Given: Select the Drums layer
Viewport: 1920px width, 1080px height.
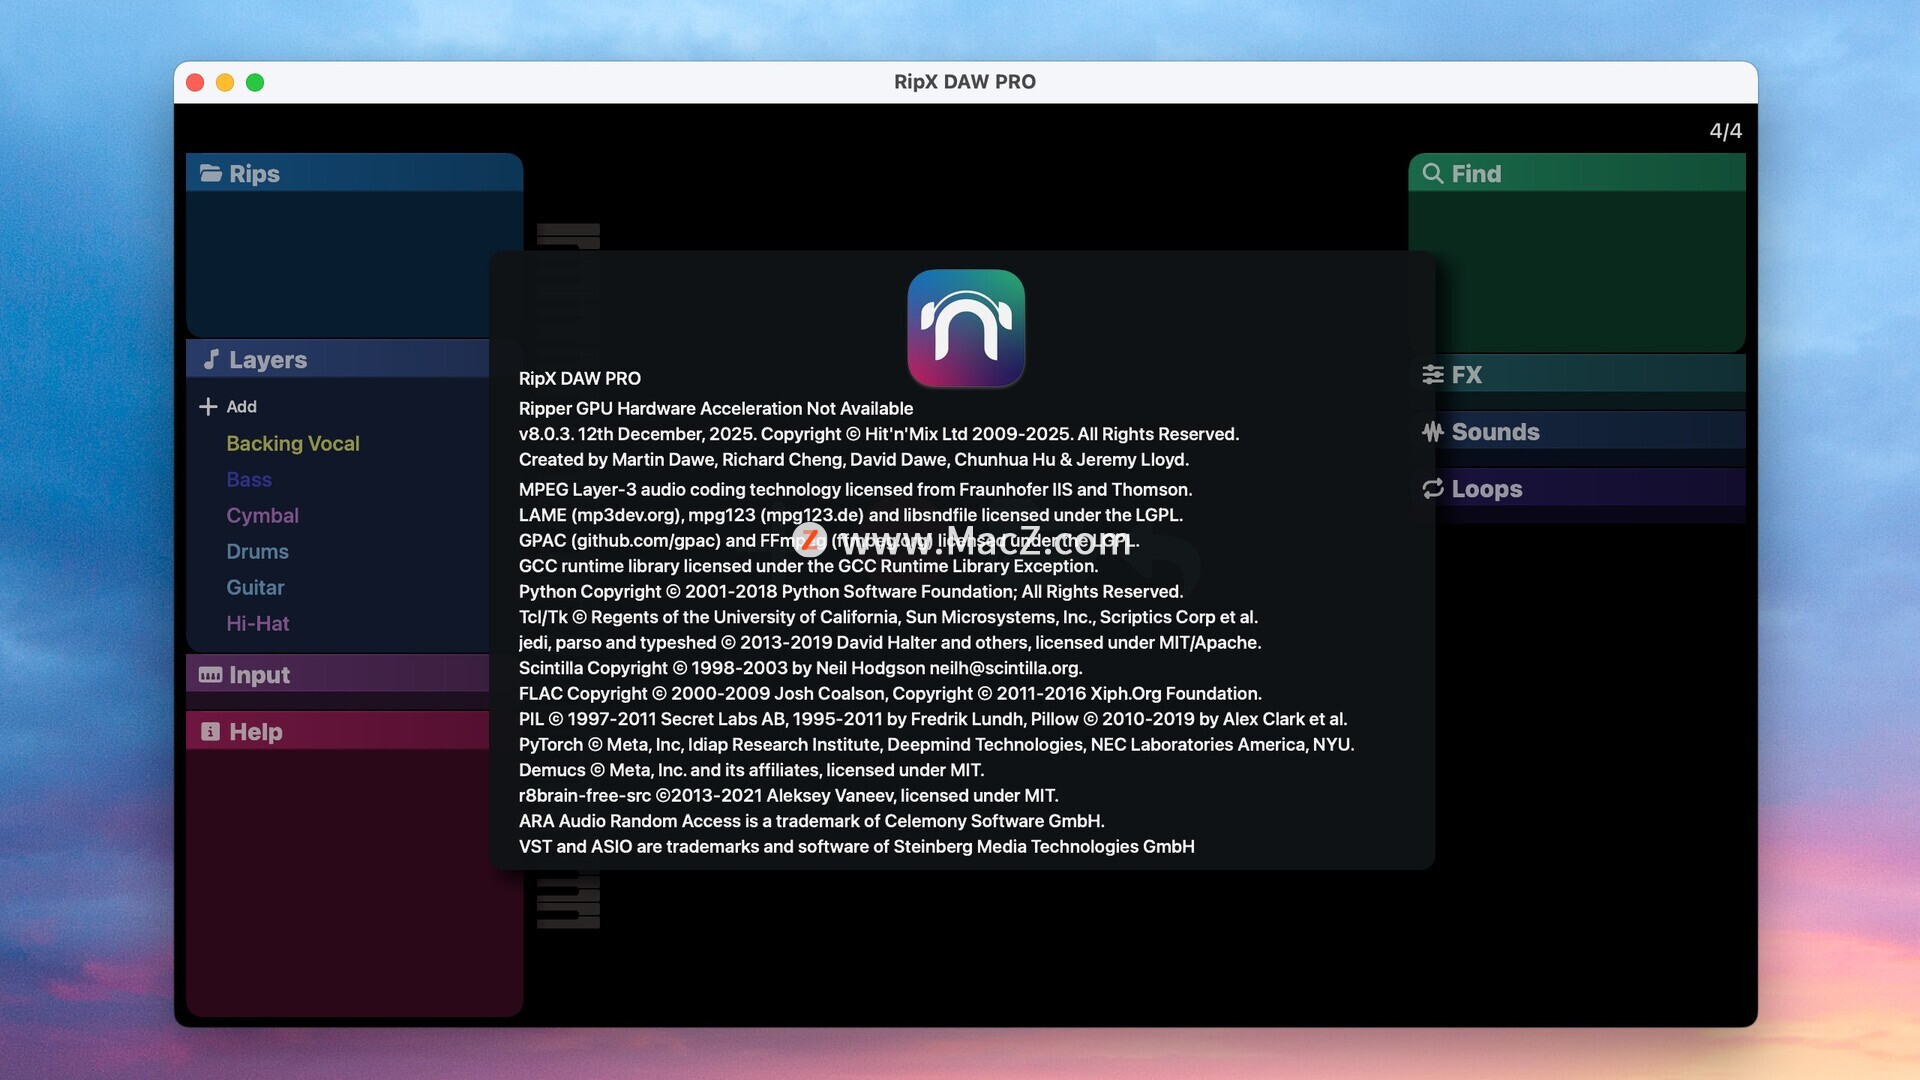Looking at the screenshot, I should click(257, 551).
